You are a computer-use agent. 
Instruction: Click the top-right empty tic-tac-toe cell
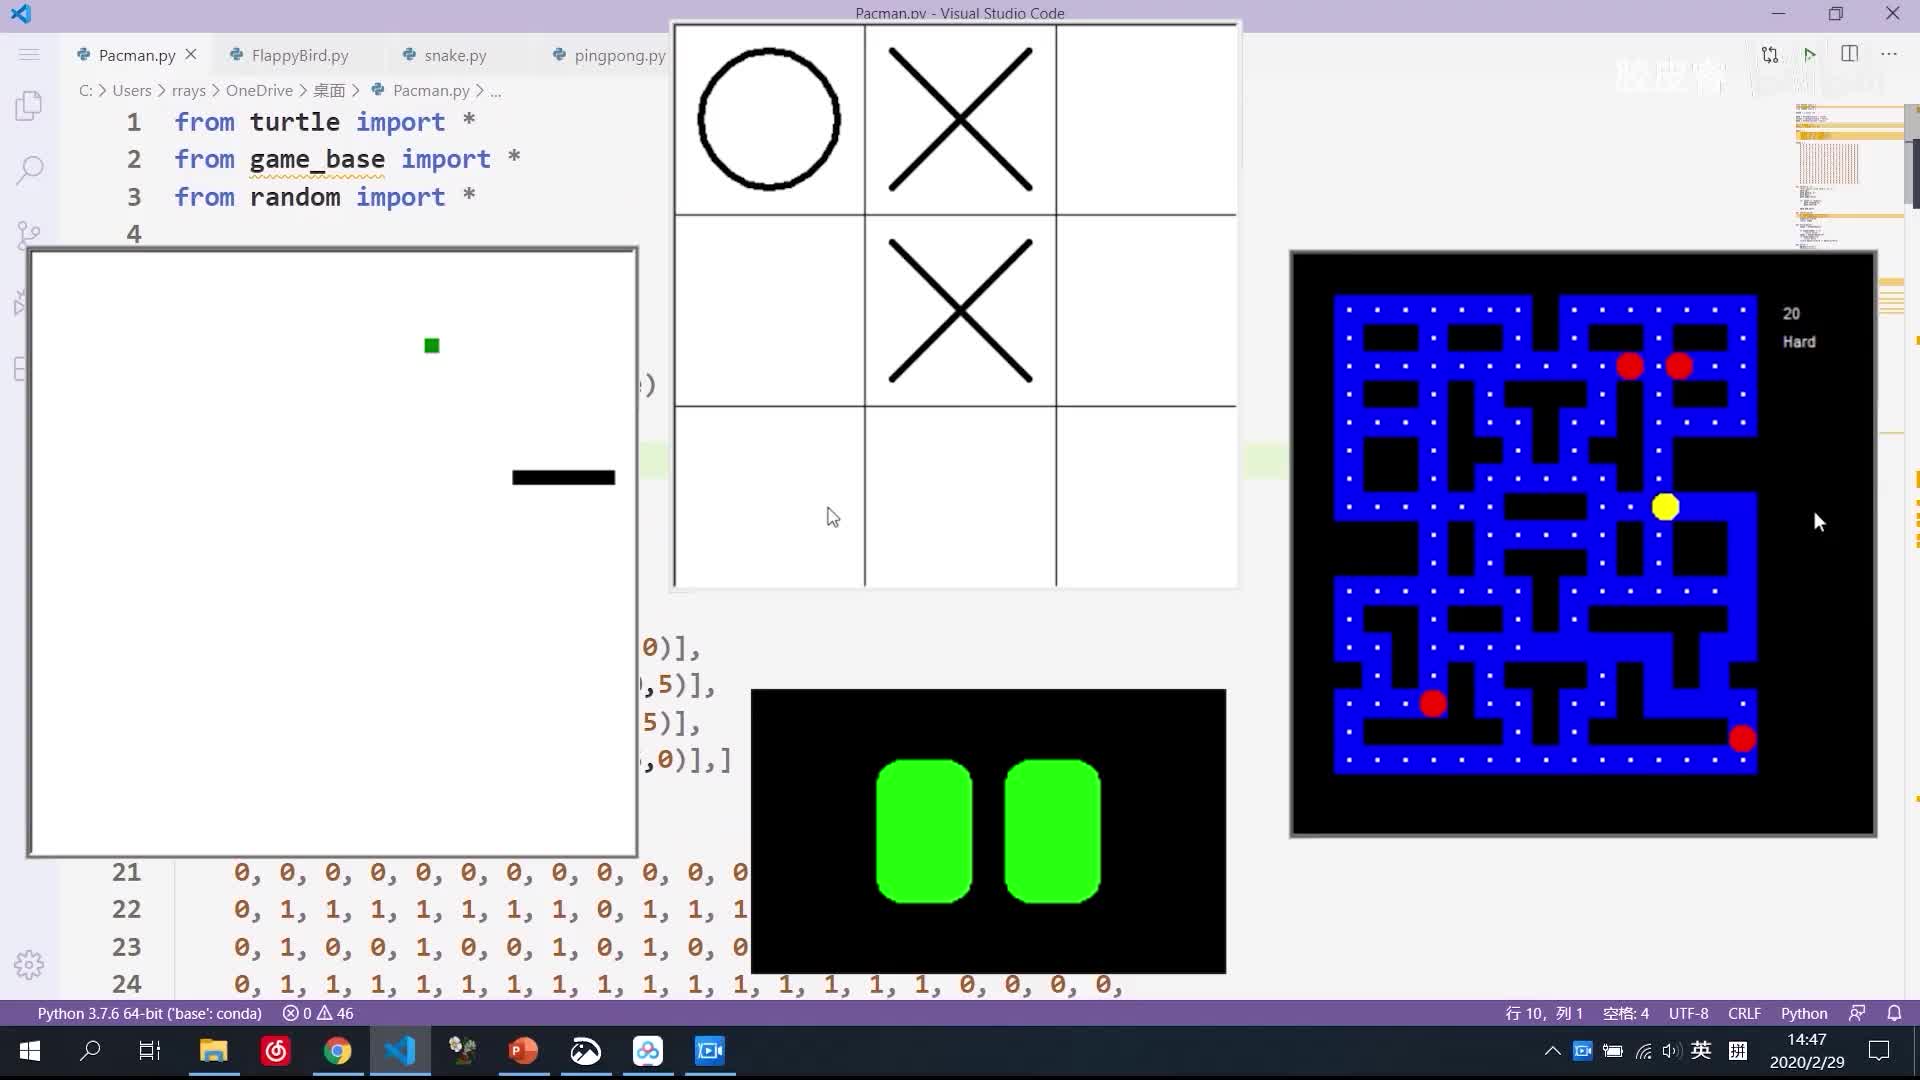[x=1146, y=120]
